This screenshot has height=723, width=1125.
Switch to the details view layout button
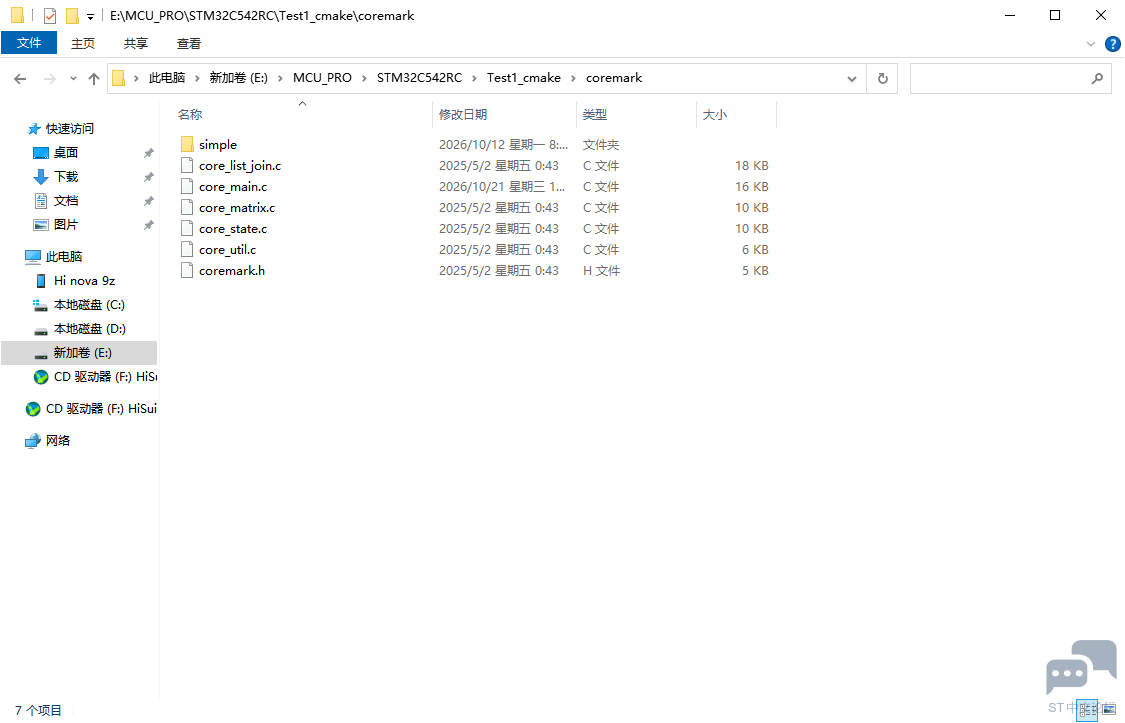1086,710
